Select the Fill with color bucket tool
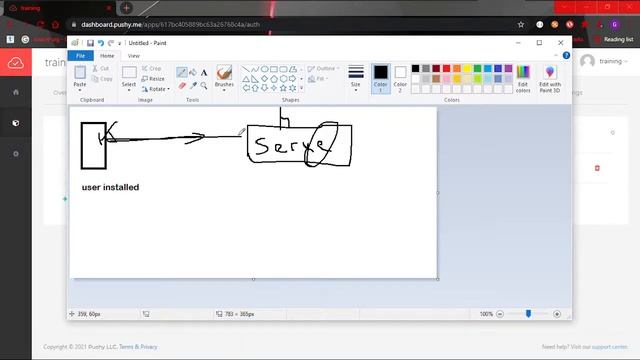Screen dimensions: 640x360 (x=193, y=72)
